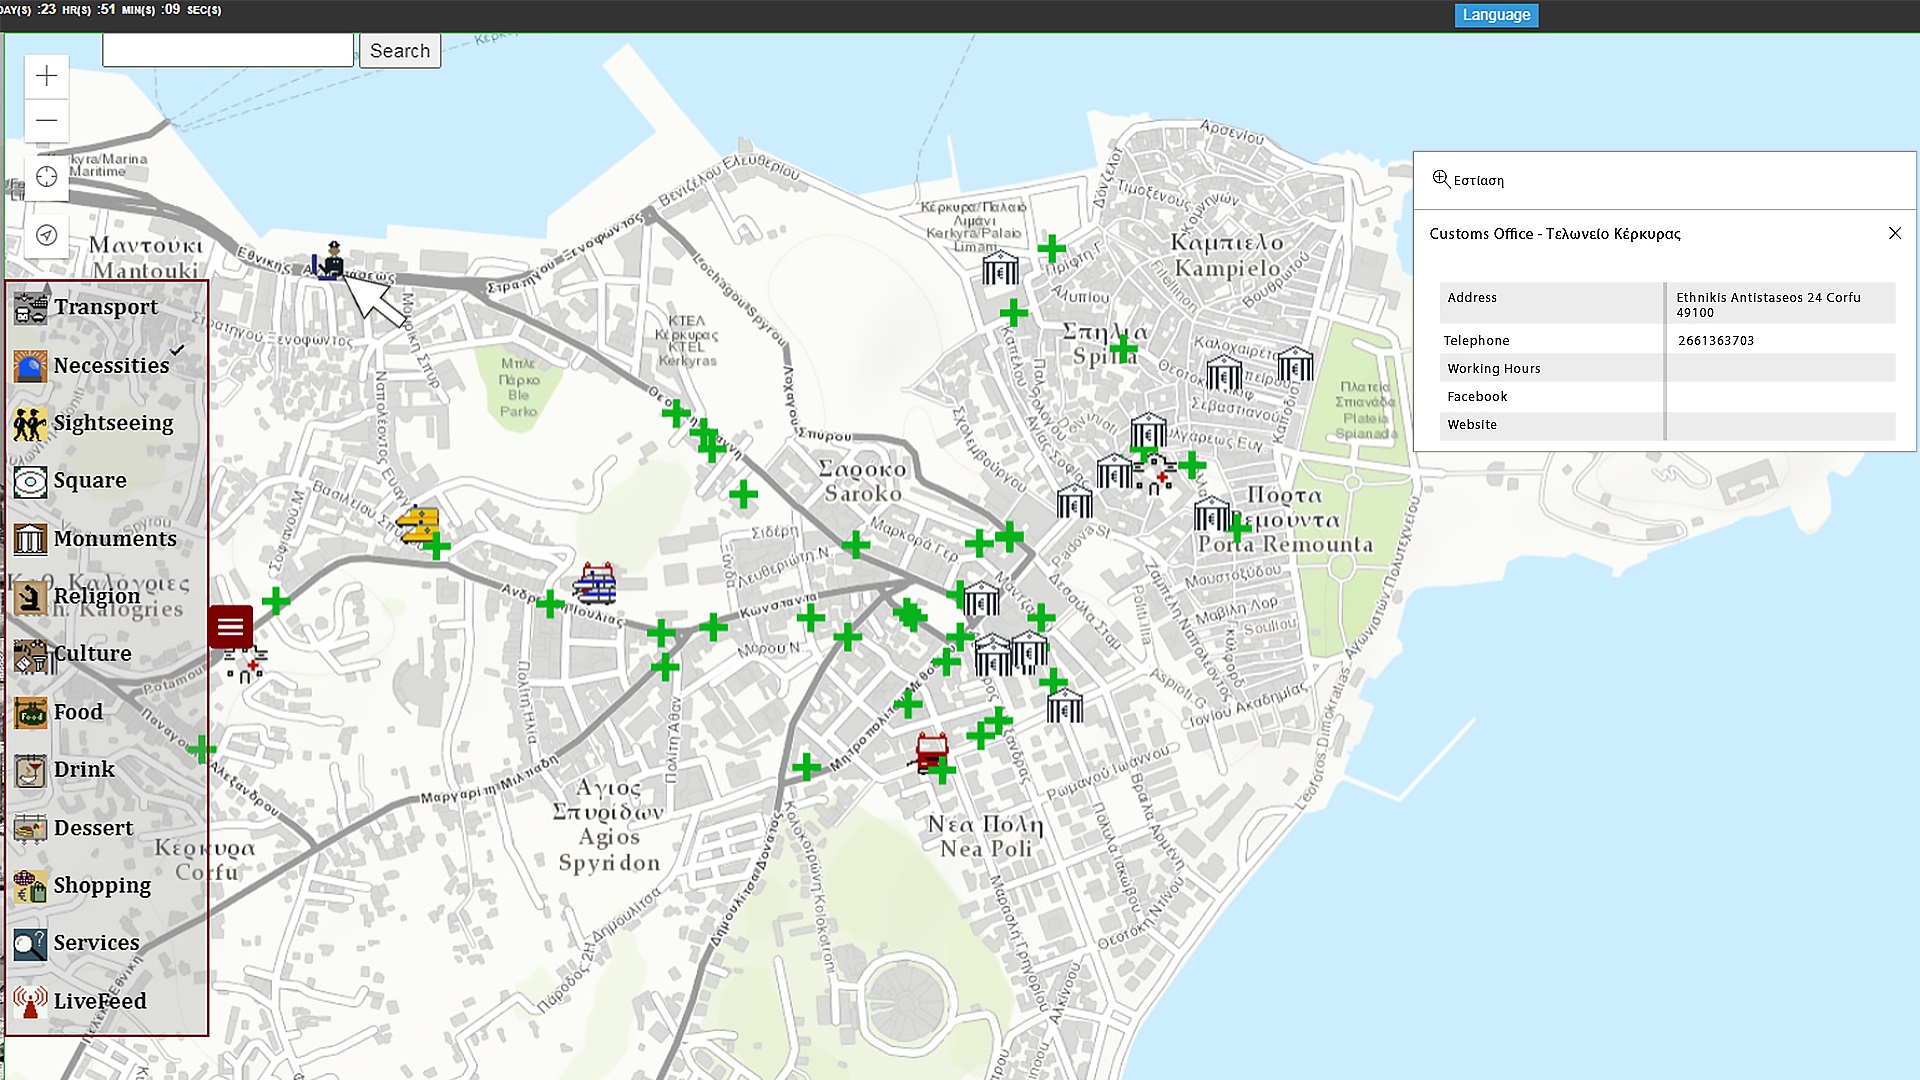
Task: Click the customs officer map marker
Action: (328, 261)
